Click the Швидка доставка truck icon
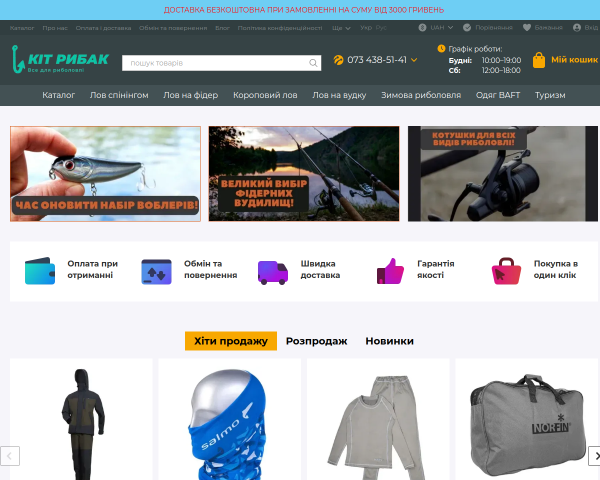Image resolution: width=600 pixels, height=480 pixels. 273,272
